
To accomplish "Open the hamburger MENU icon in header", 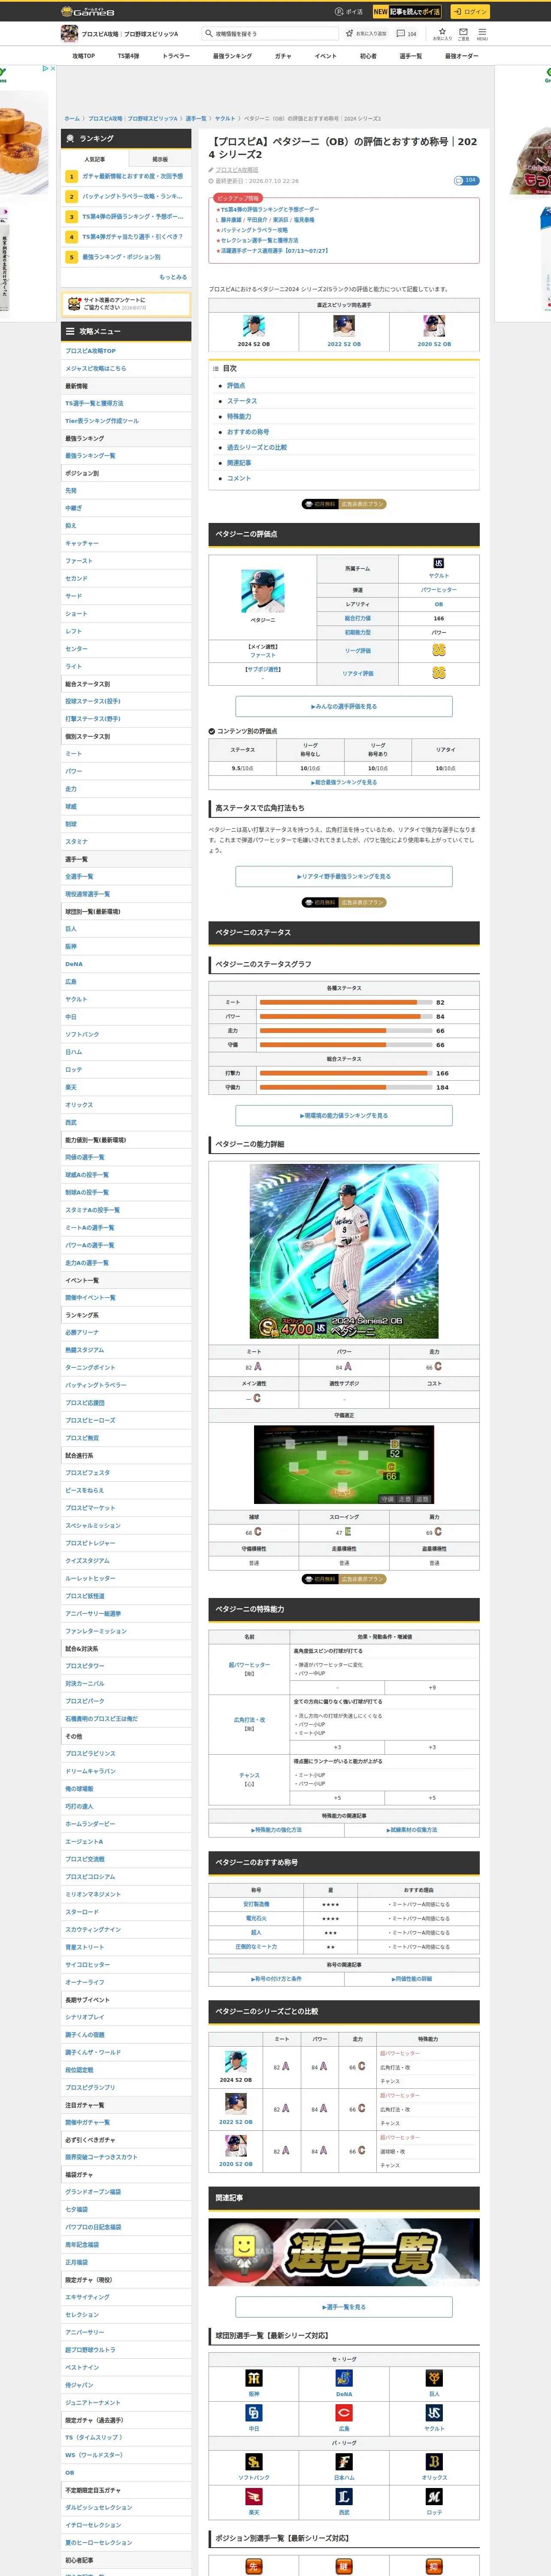I will point(482,33).
